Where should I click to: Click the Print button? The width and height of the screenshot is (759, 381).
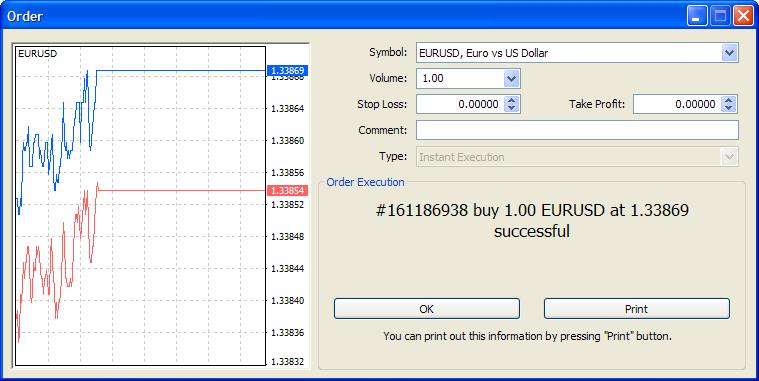pyautogui.click(x=637, y=309)
